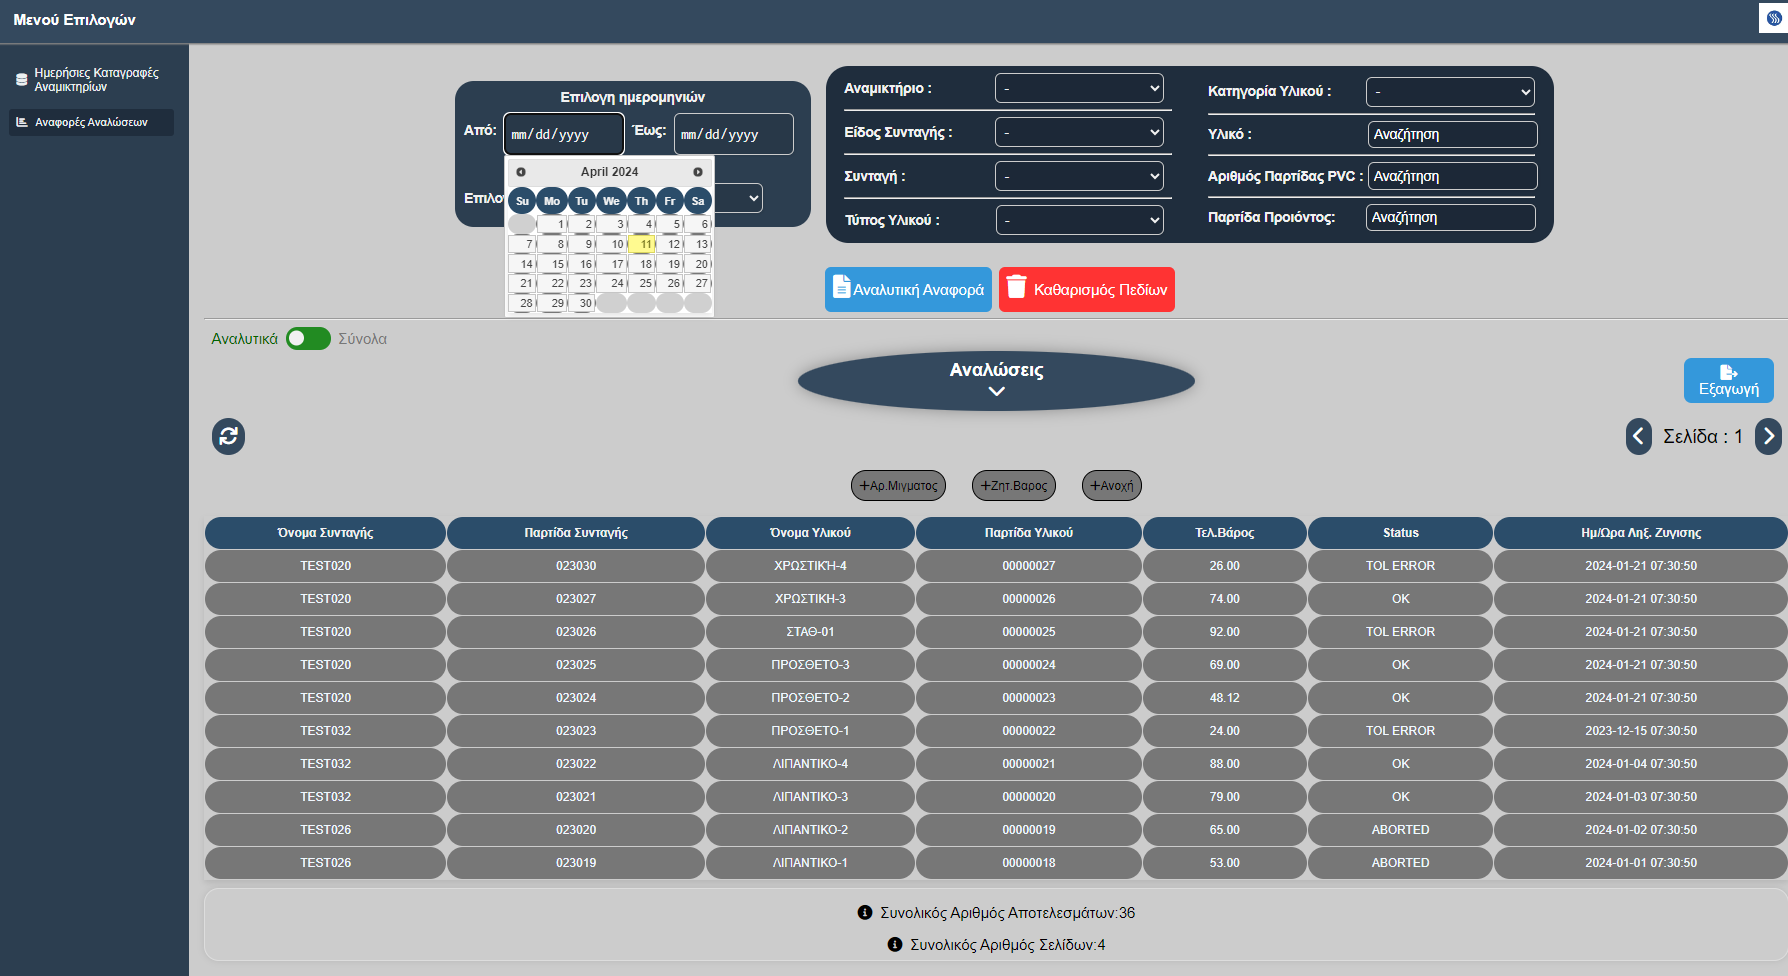Click the Παρτίδα Συνταγής column header
The image size is (1788, 976).
(576, 533)
